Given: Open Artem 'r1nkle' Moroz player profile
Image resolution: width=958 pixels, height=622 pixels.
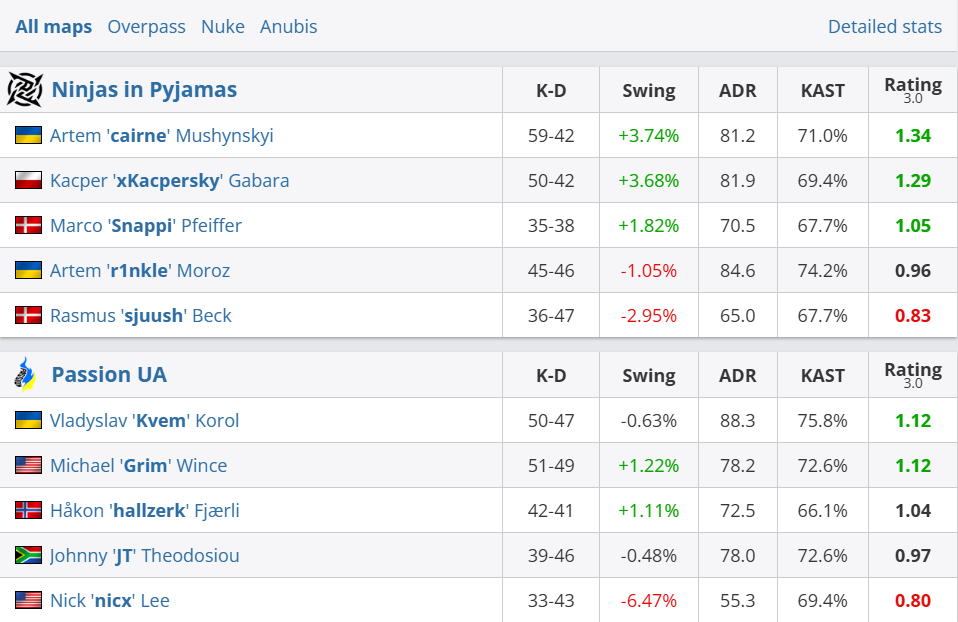Looking at the screenshot, I should (140, 270).
